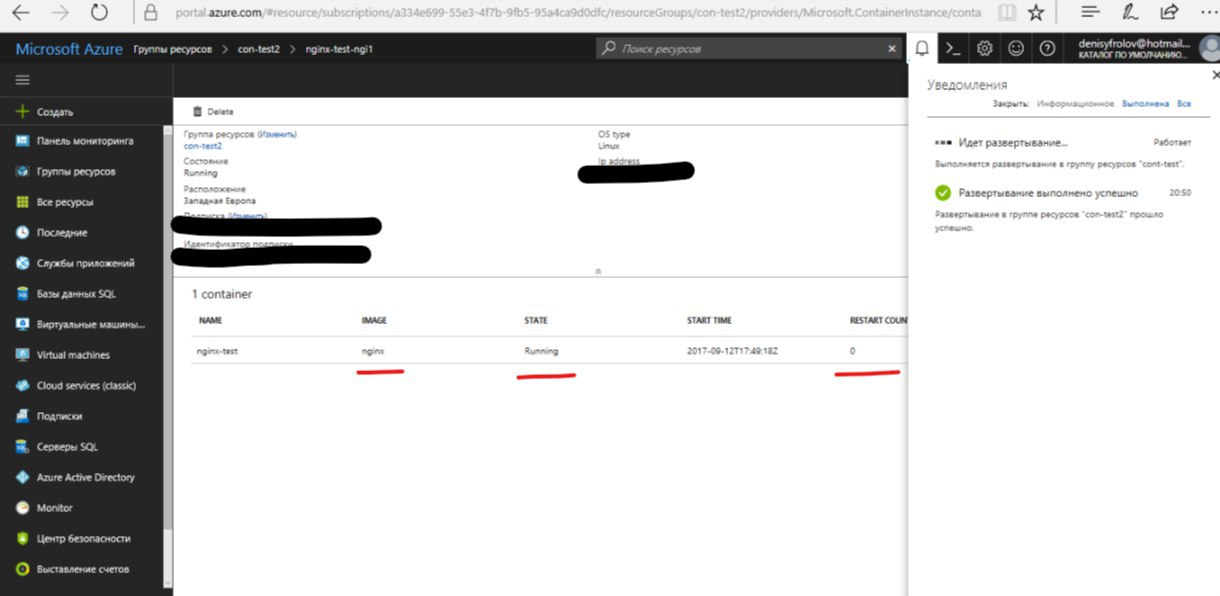Image resolution: width=1220 pixels, height=596 pixels.
Task: Click the Azure Active Directory icon
Action: click(x=22, y=477)
